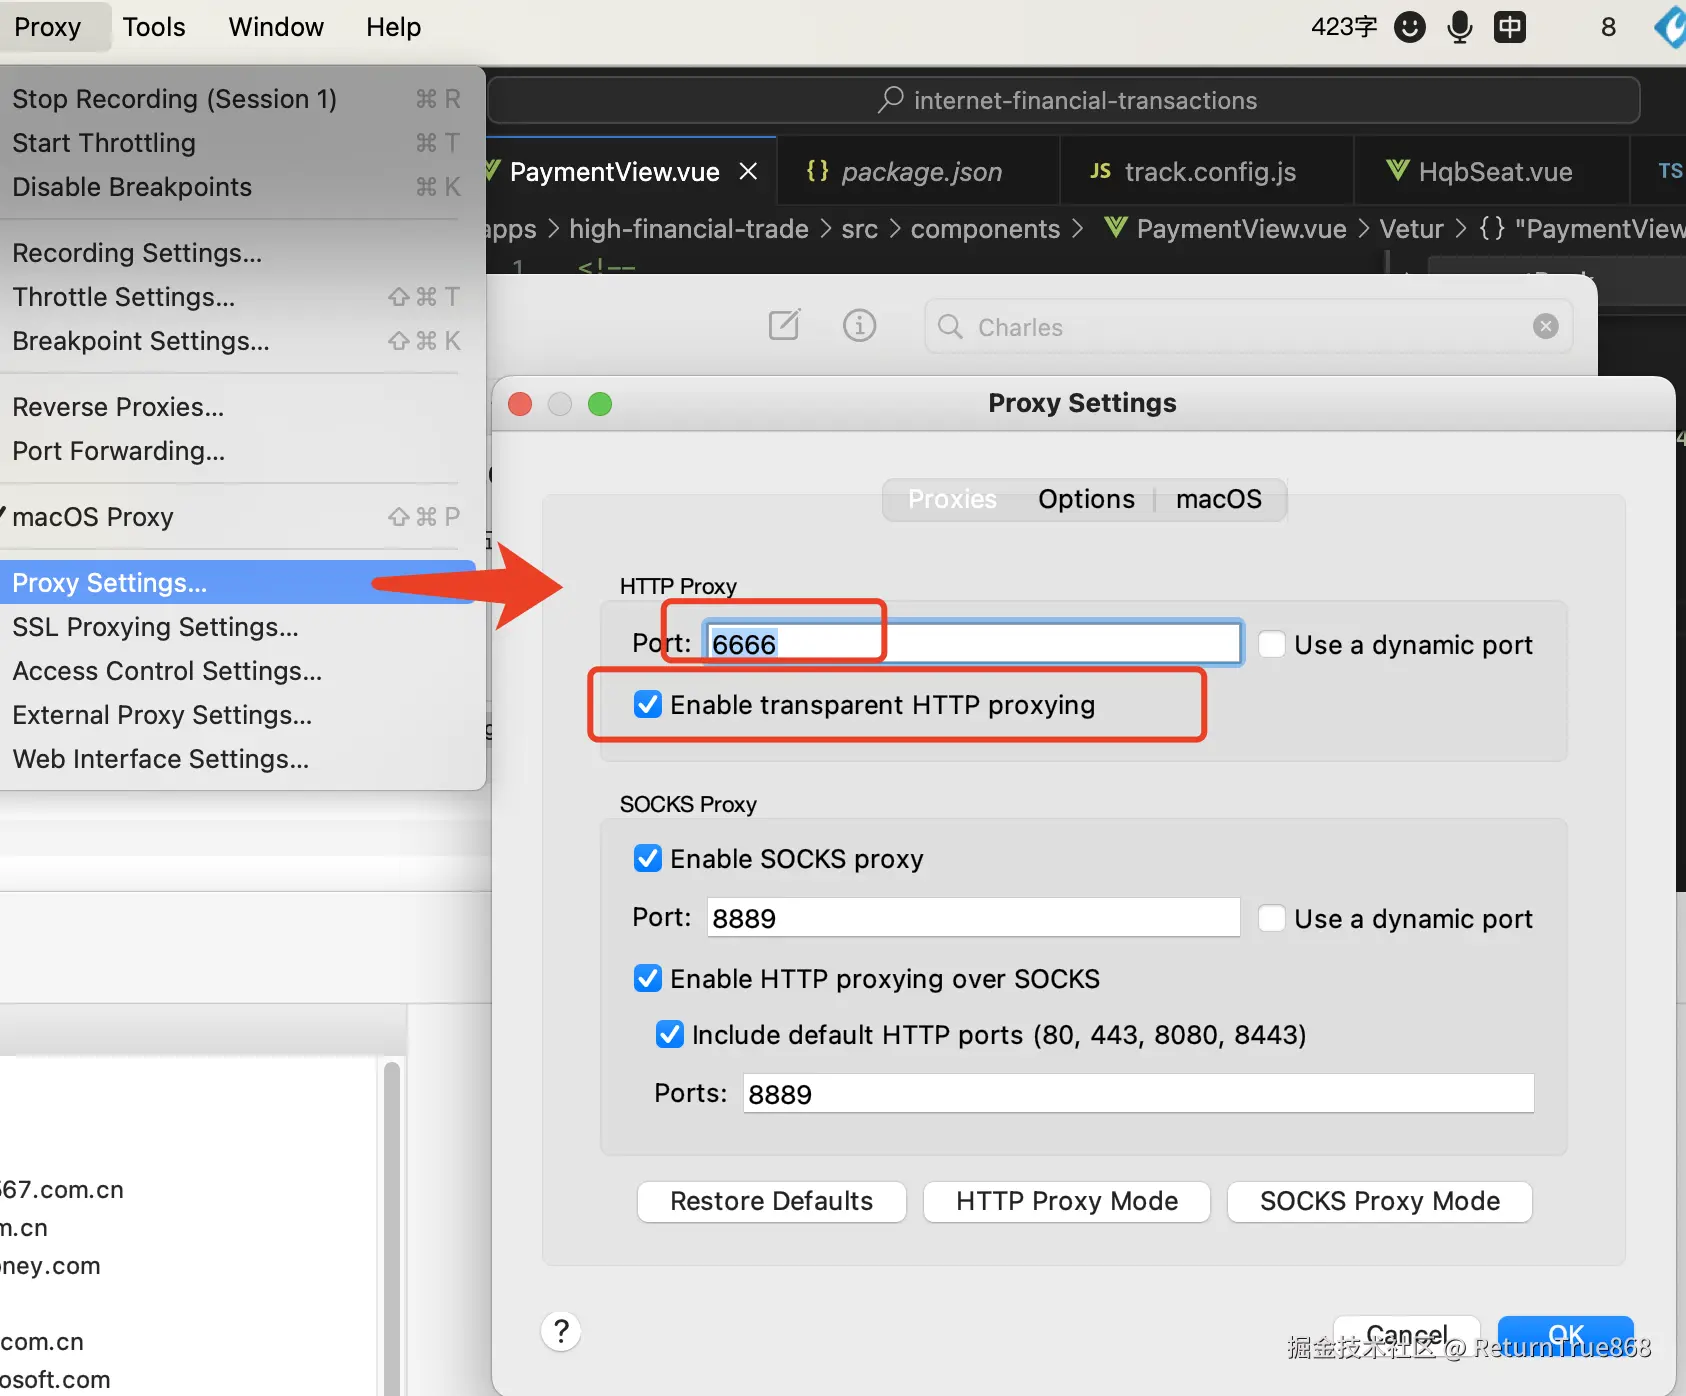Select Start Throttling menu item
The width and height of the screenshot is (1686, 1396).
click(238, 143)
